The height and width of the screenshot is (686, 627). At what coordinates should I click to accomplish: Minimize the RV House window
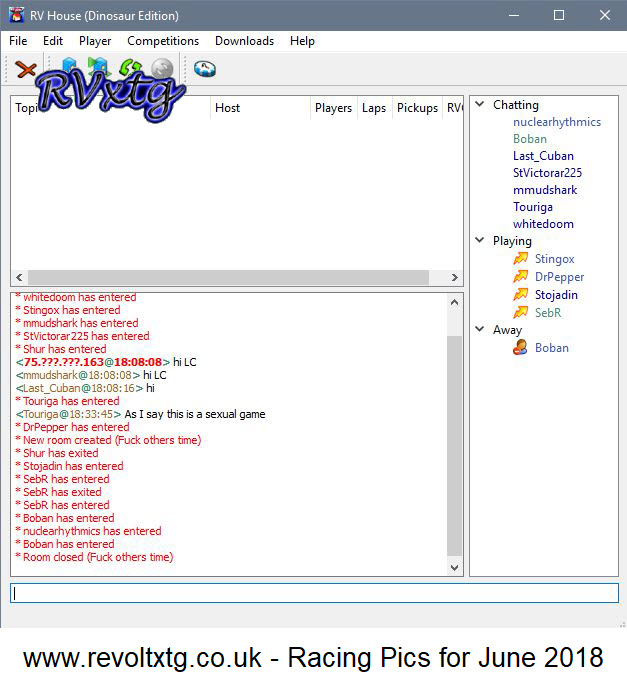[514, 15]
